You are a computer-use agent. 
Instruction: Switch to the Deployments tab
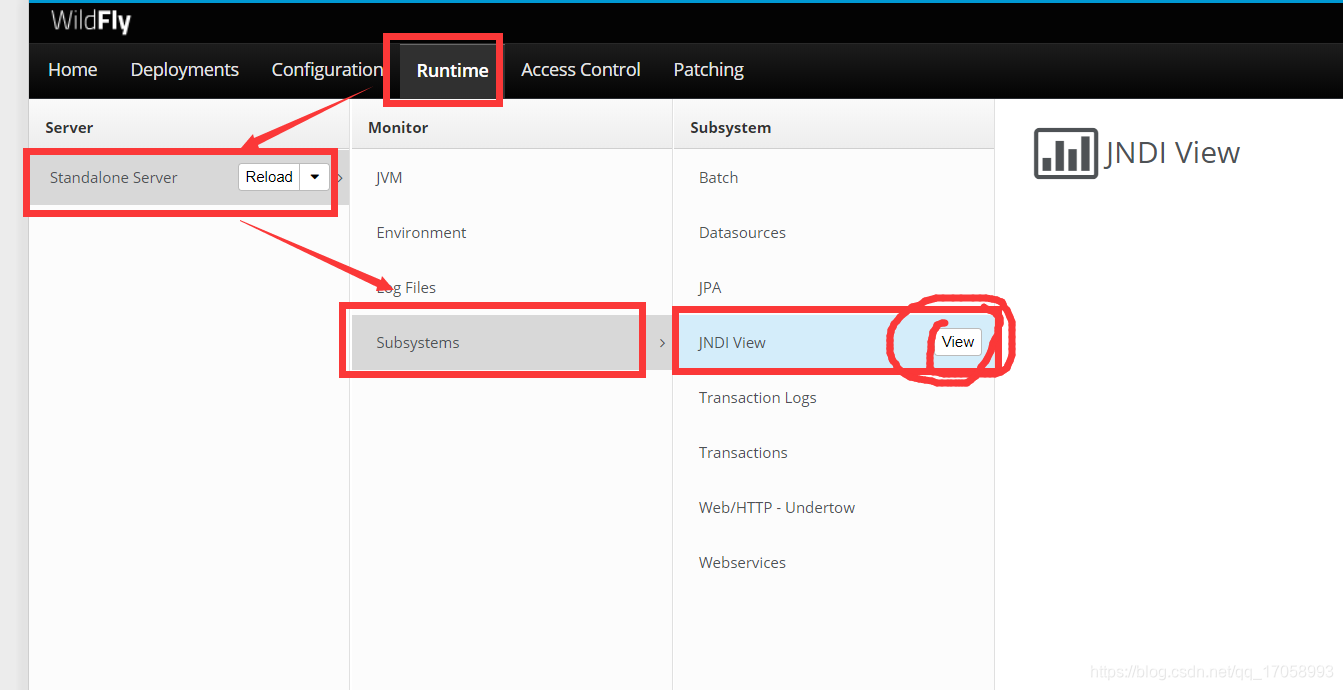pyautogui.click(x=185, y=70)
